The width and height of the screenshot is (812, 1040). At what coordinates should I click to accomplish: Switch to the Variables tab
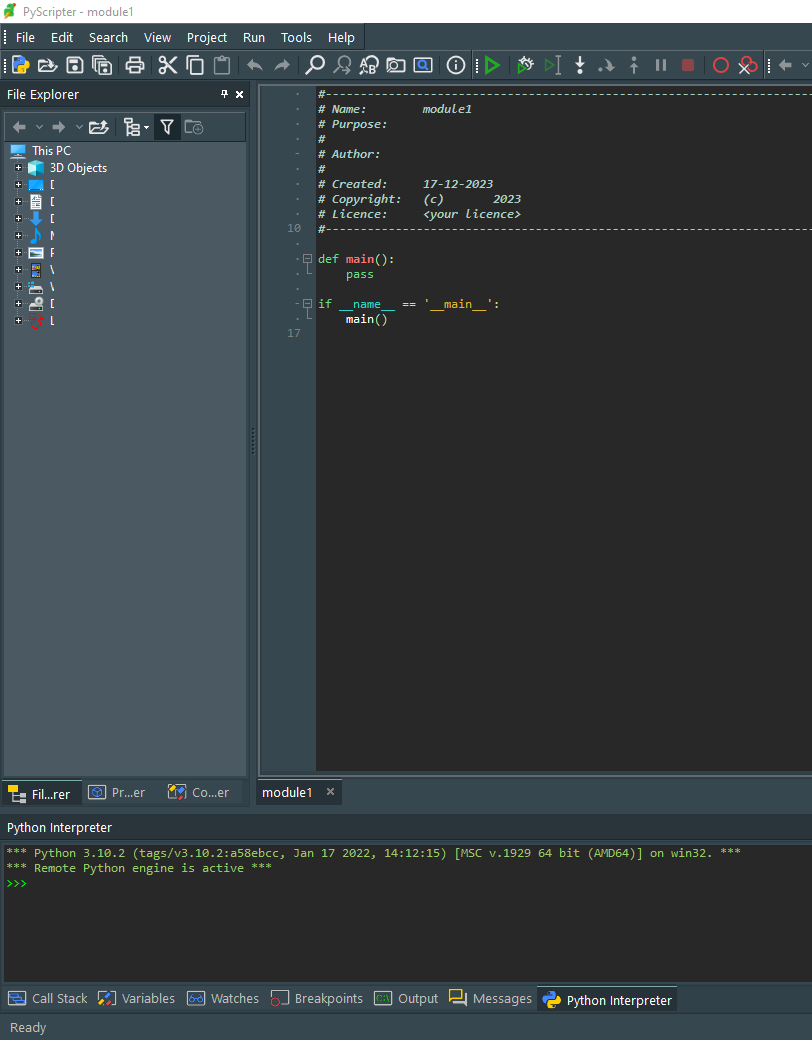pyautogui.click(x=136, y=998)
